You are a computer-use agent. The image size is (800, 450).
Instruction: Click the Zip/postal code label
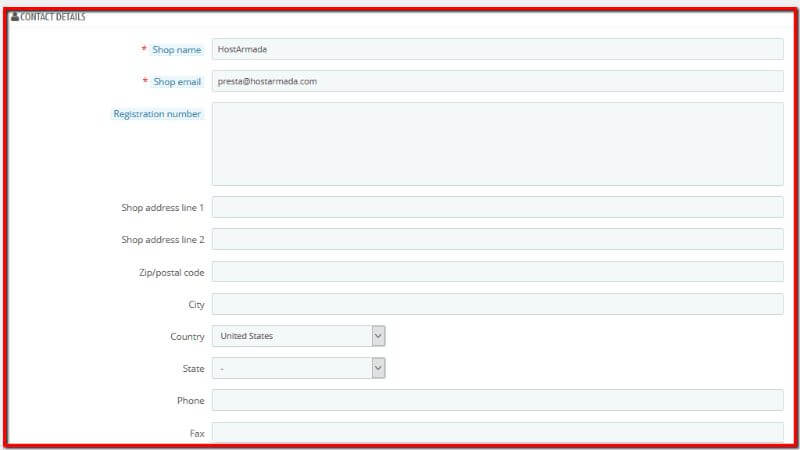click(x=171, y=273)
